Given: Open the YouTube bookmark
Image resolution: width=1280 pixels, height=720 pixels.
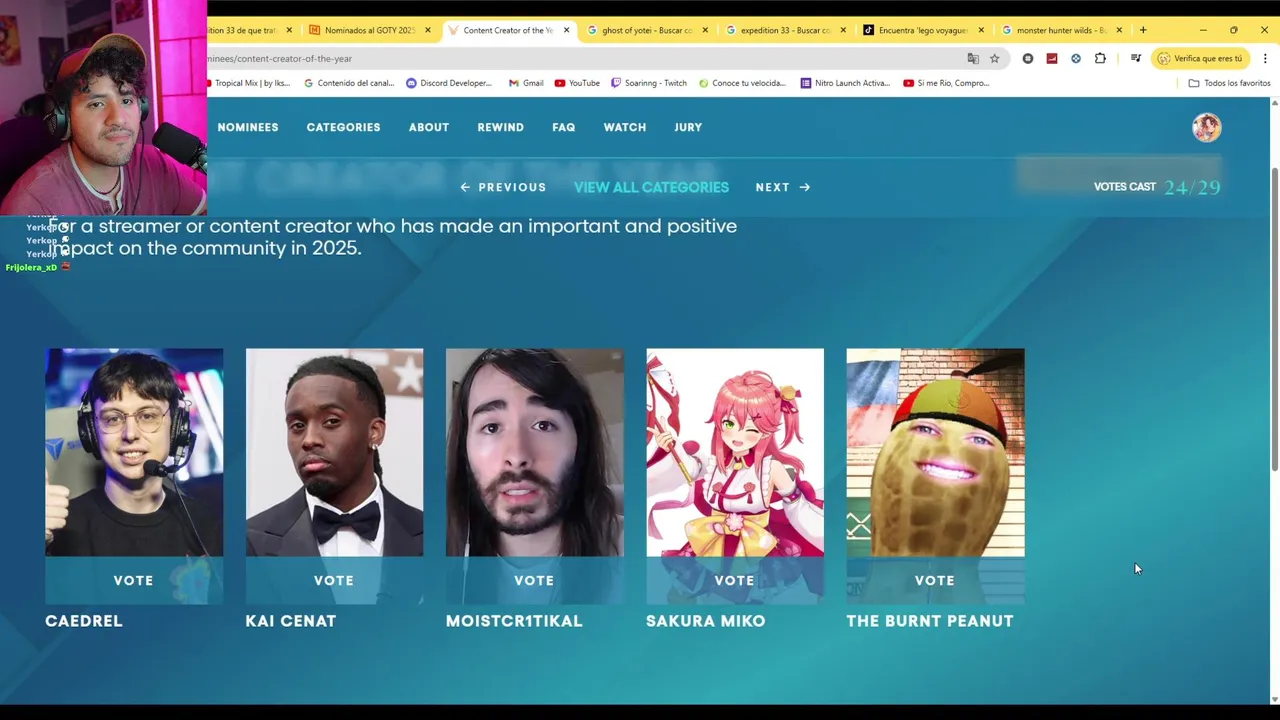Looking at the screenshot, I should coord(577,83).
